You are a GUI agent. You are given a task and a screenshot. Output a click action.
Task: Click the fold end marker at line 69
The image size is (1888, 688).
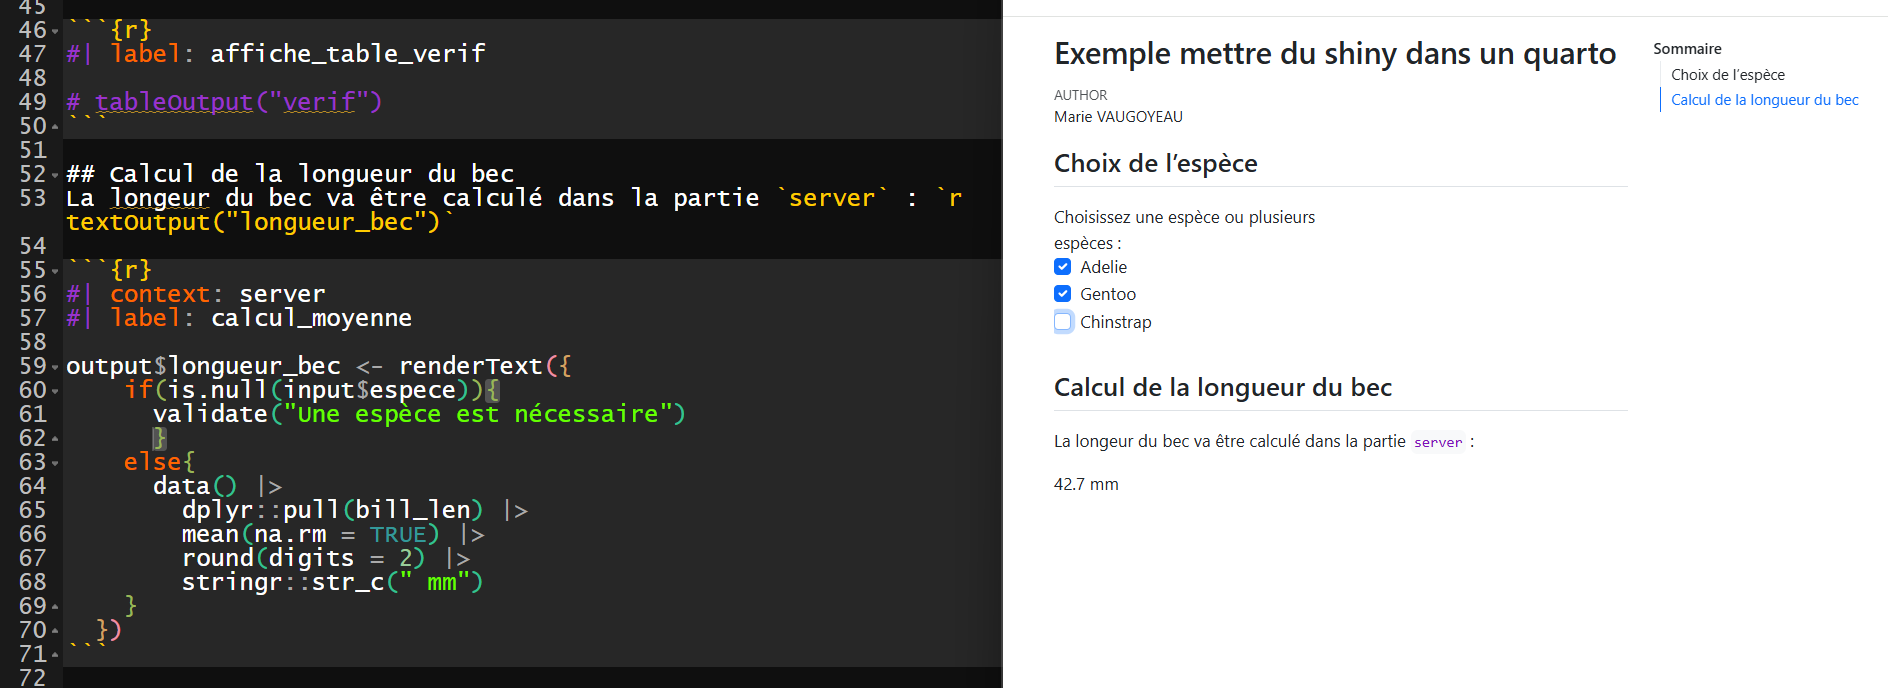55,607
